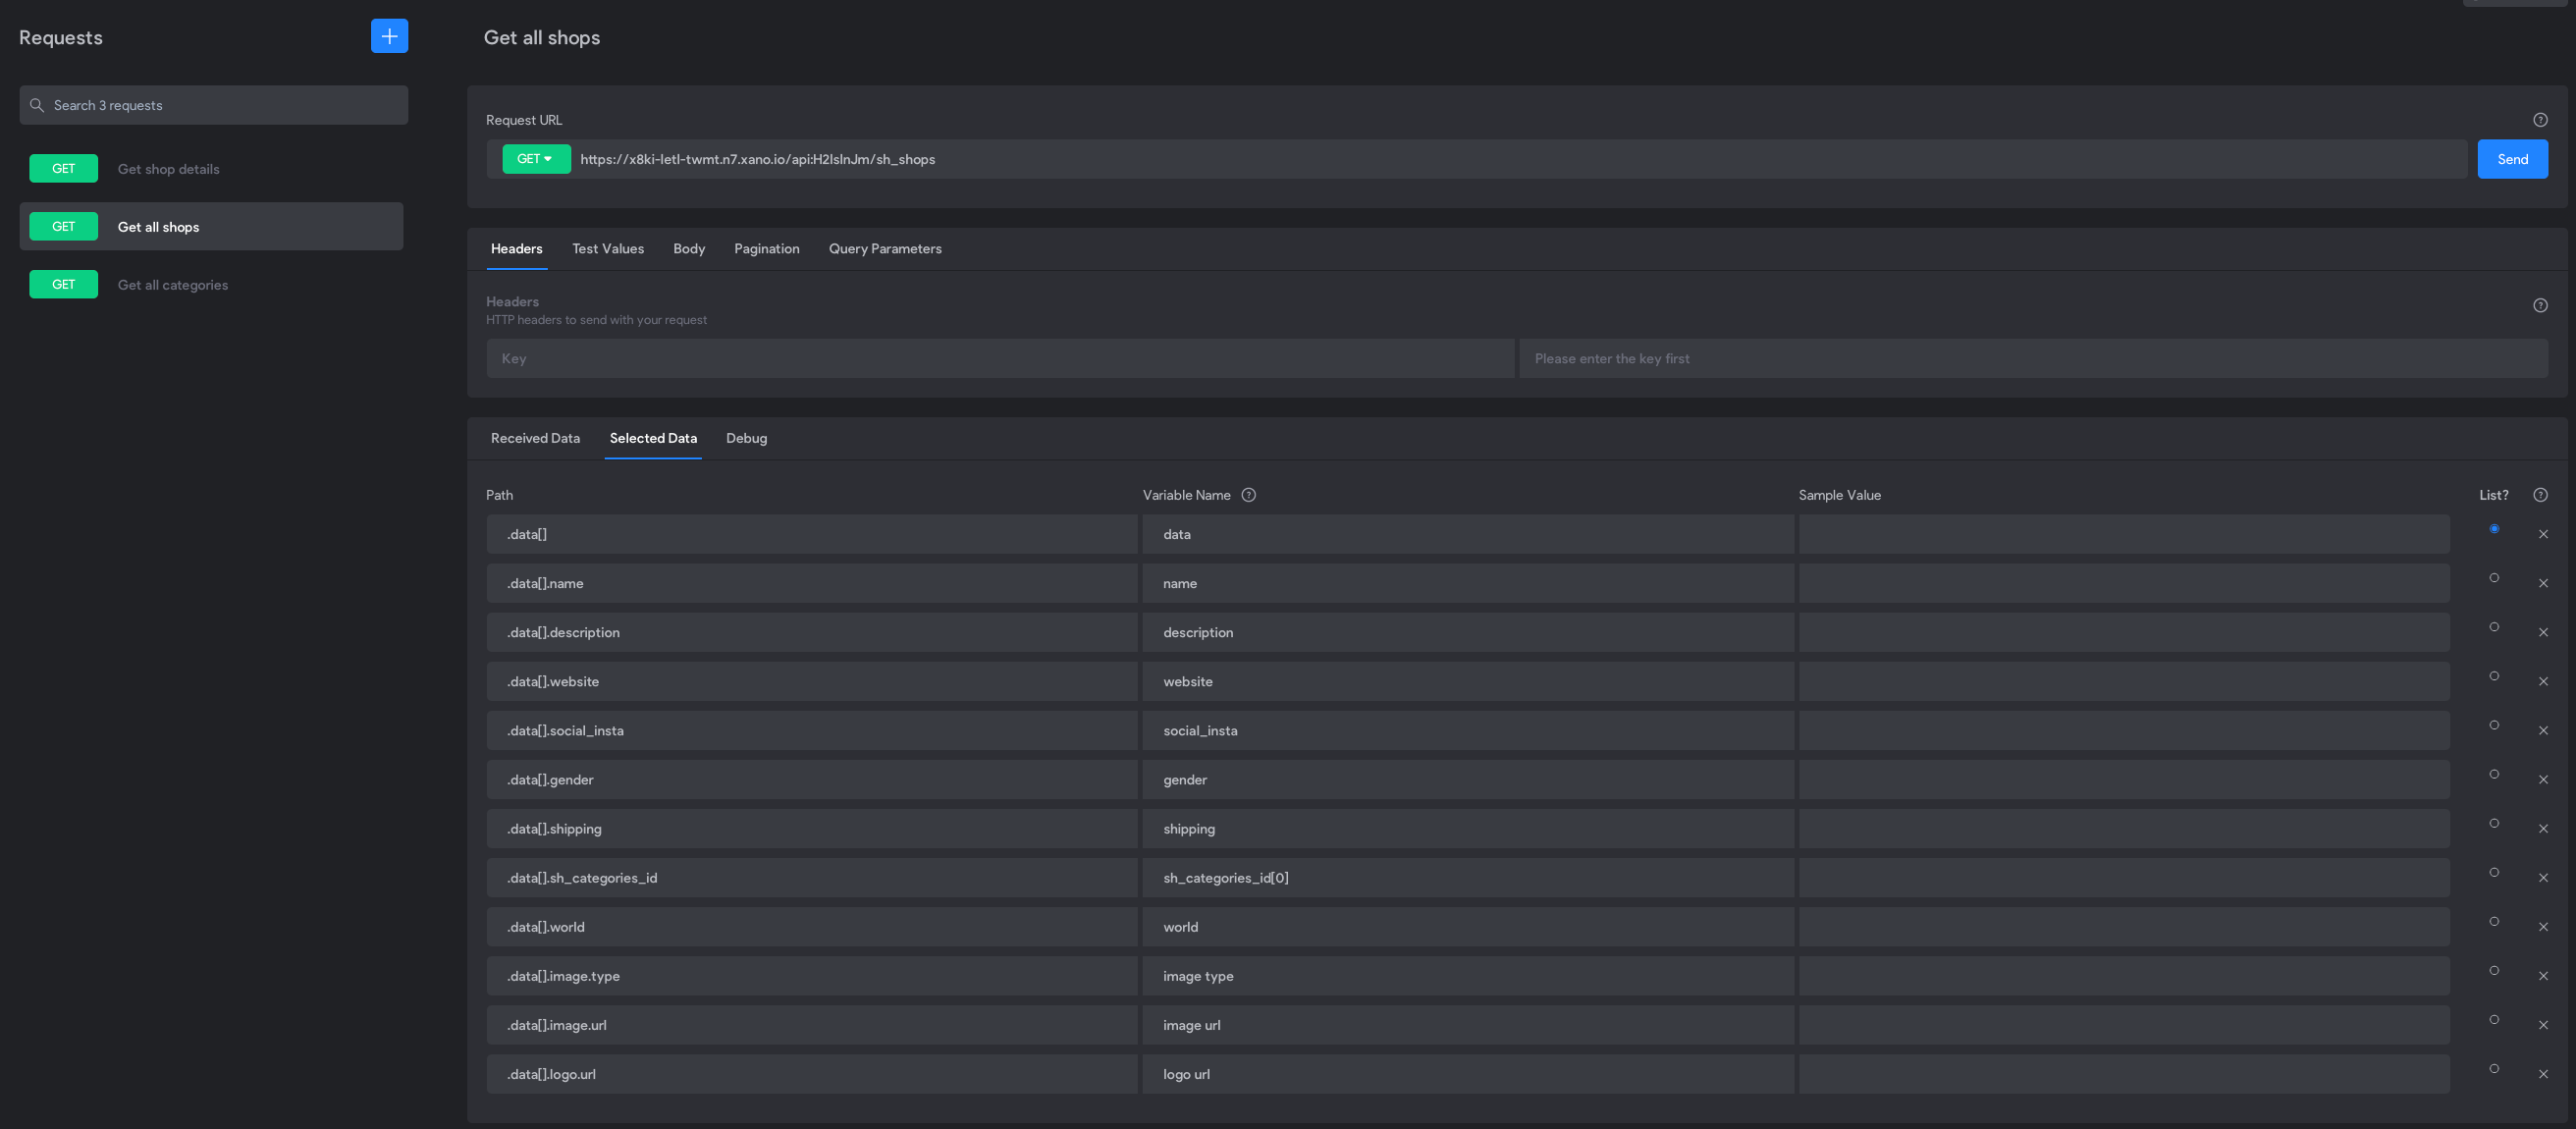The image size is (2576, 1129).
Task: Delete the .data[].world row
Action: (2542, 927)
